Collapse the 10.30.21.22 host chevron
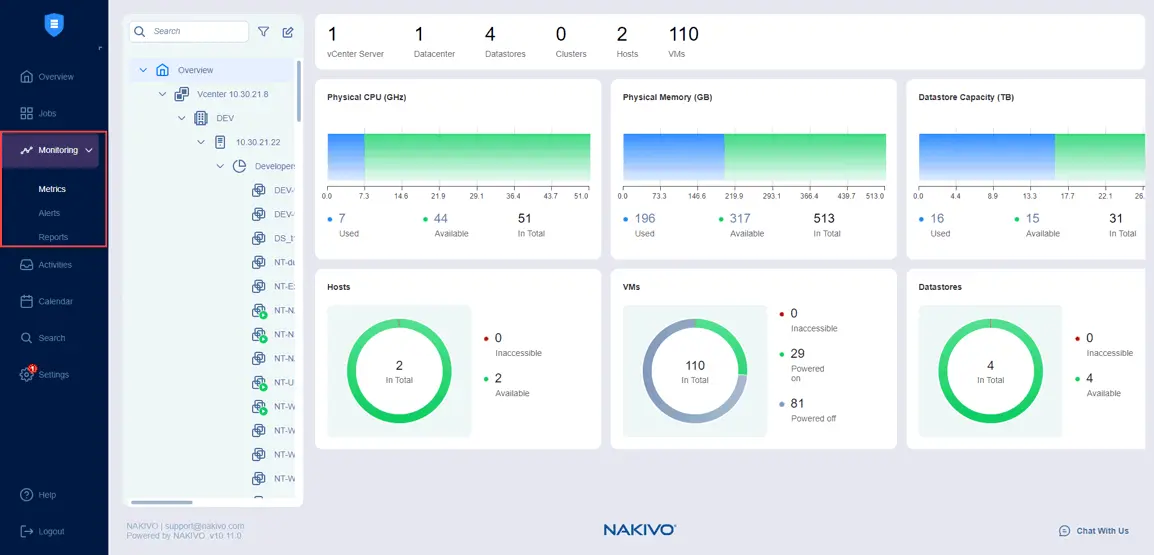1154x555 pixels. (201, 141)
